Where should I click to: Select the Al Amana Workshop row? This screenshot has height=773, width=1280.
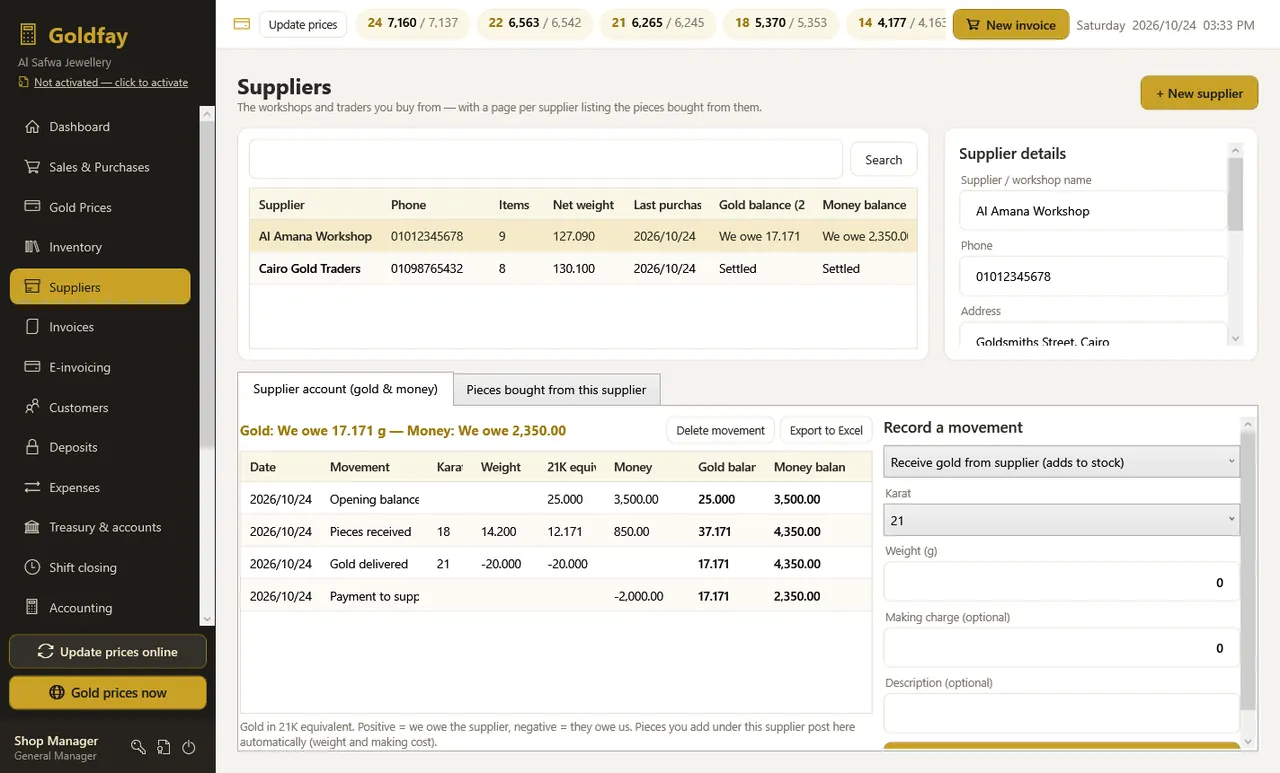[583, 237]
